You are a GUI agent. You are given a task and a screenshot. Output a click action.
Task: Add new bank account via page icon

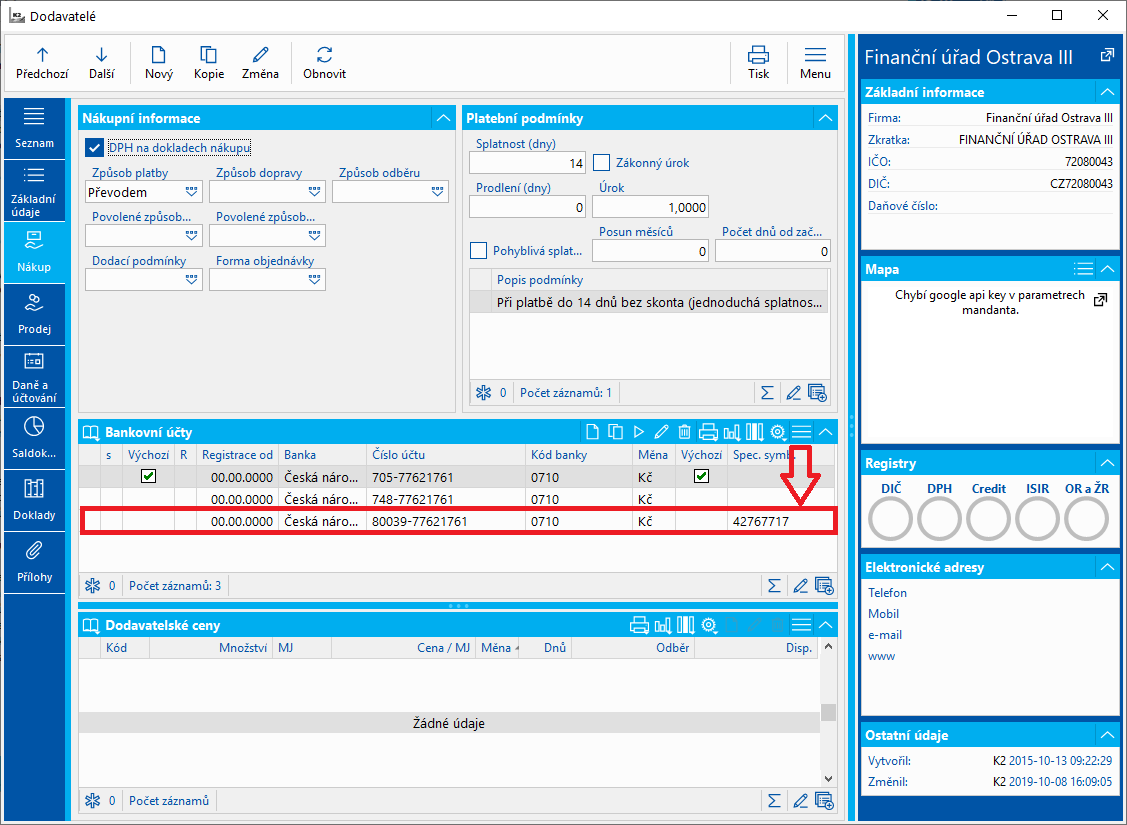point(592,432)
